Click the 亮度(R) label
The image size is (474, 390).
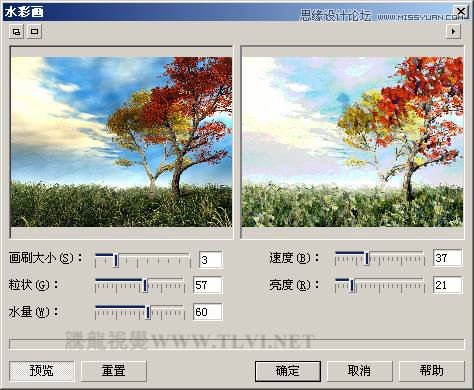pos(294,285)
